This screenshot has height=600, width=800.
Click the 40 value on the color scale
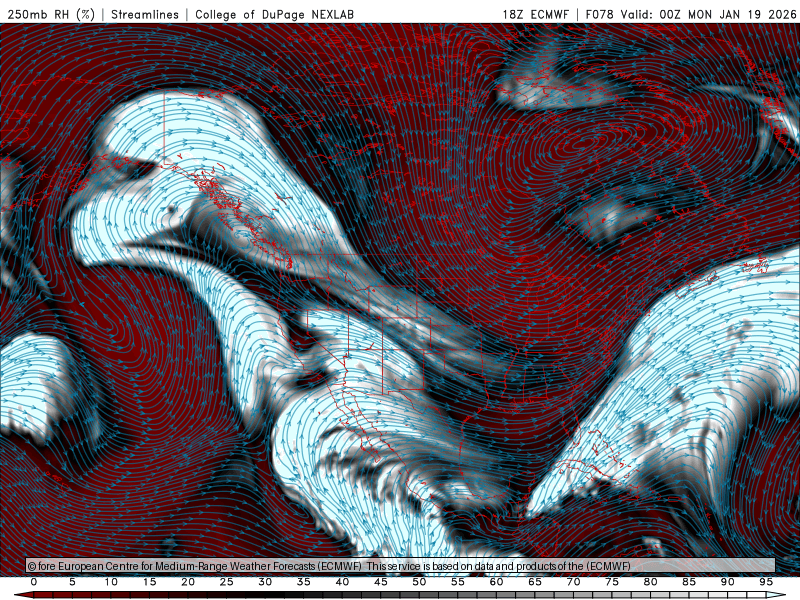(342, 582)
